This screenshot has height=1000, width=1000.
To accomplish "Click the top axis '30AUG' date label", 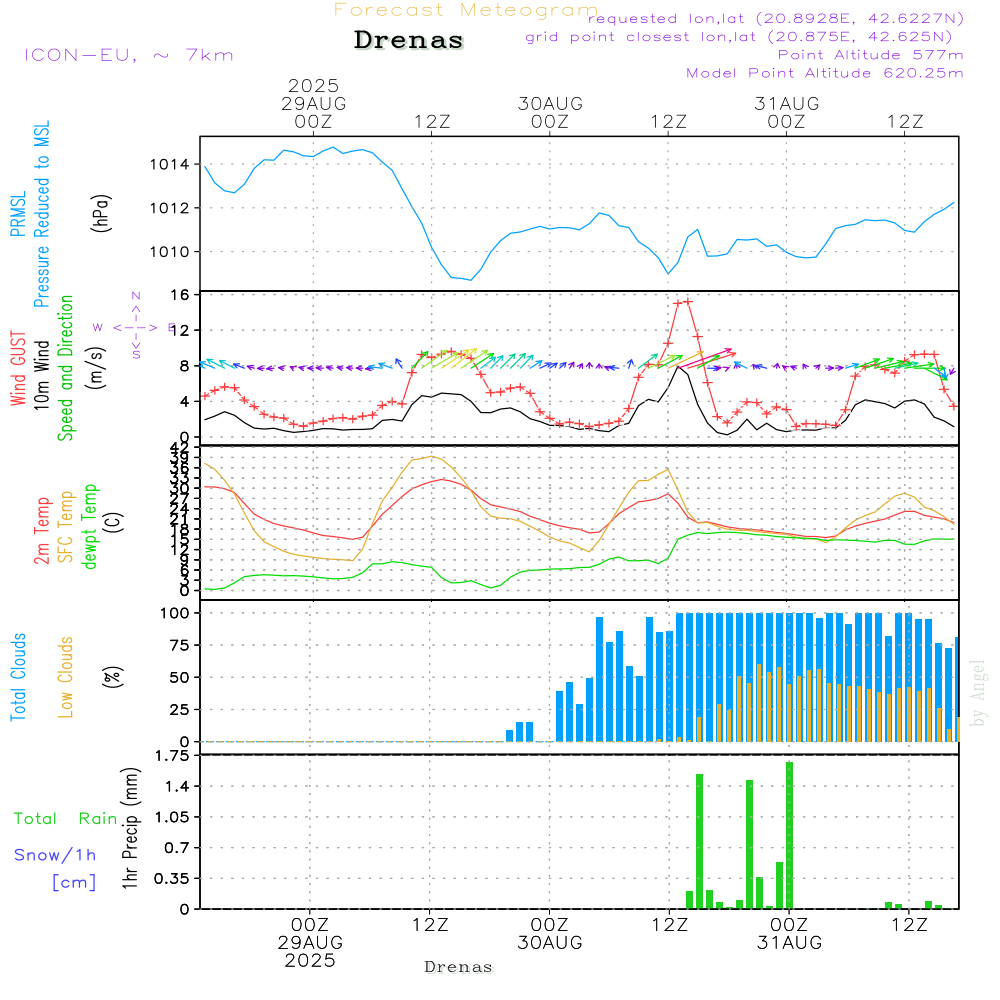I will 550,103.
